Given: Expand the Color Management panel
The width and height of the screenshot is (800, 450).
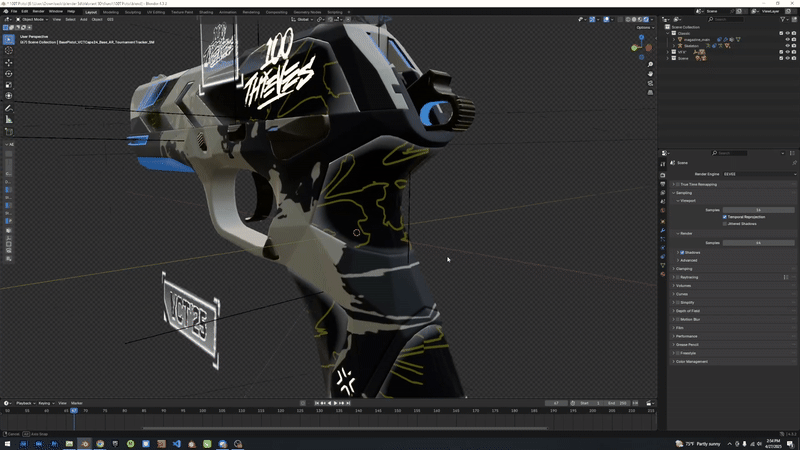Looking at the screenshot, I should tap(691, 362).
